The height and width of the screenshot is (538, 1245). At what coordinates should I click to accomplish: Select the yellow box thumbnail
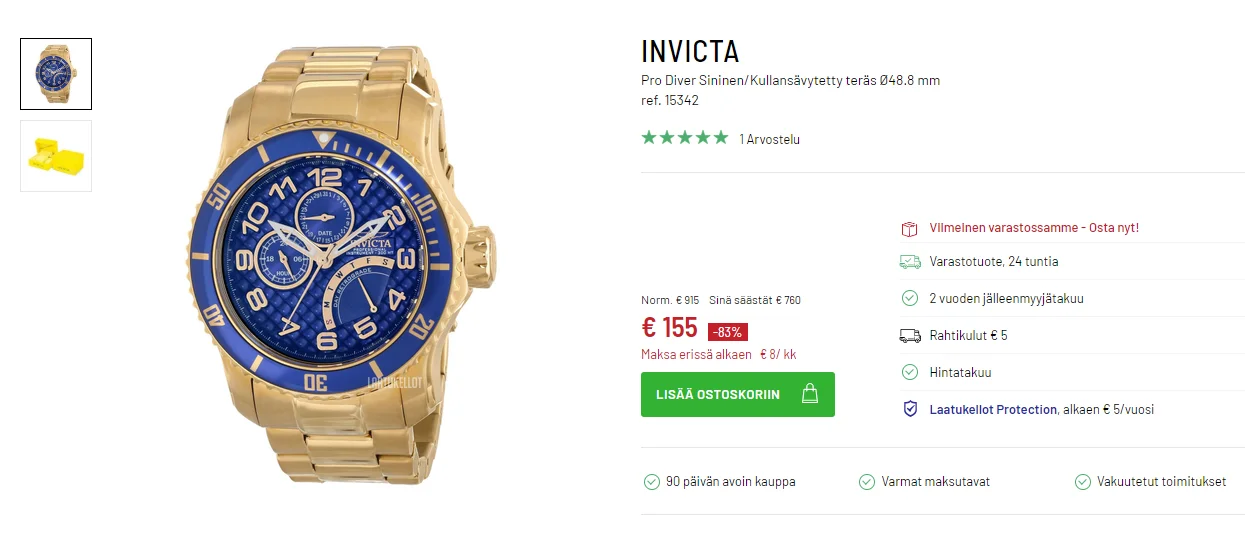point(56,156)
